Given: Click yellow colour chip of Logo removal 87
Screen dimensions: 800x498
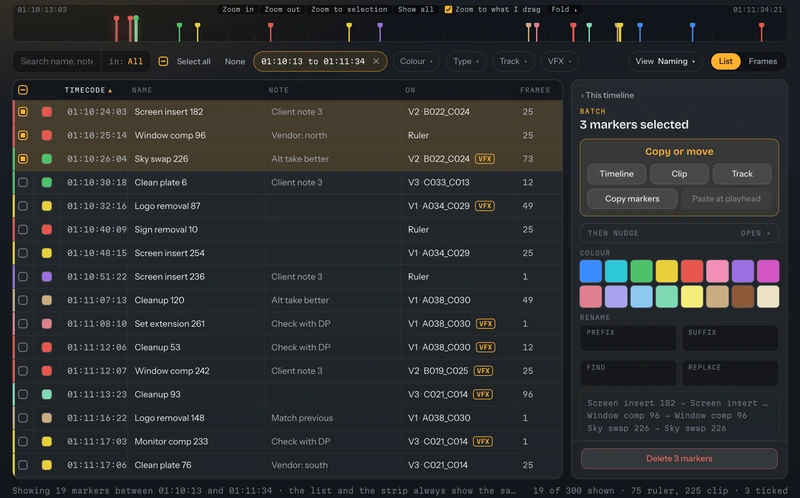Looking at the screenshot, I should coord(46,206).
